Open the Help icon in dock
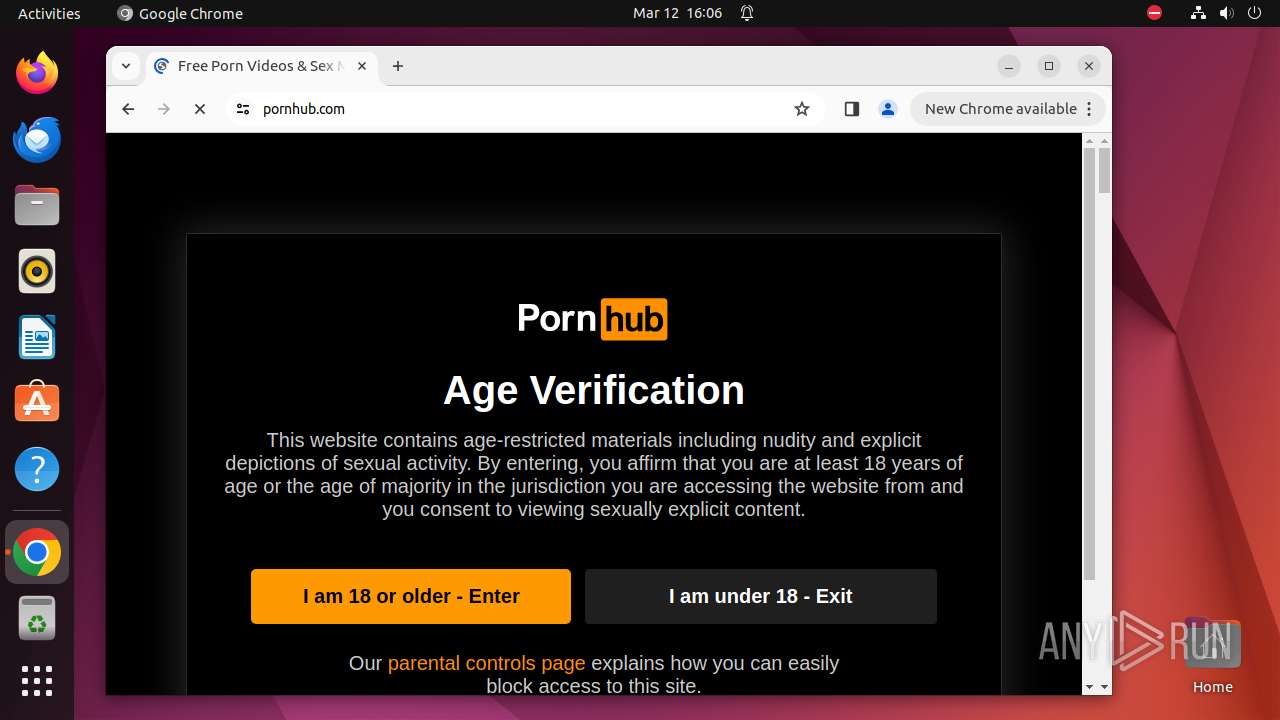 [x=37, y=469]
